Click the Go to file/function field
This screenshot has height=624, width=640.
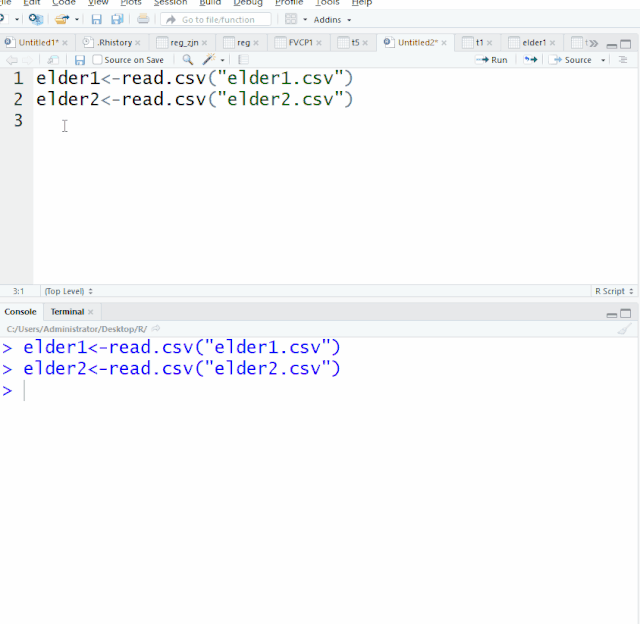pyautogui.click(x=222, y=19)
